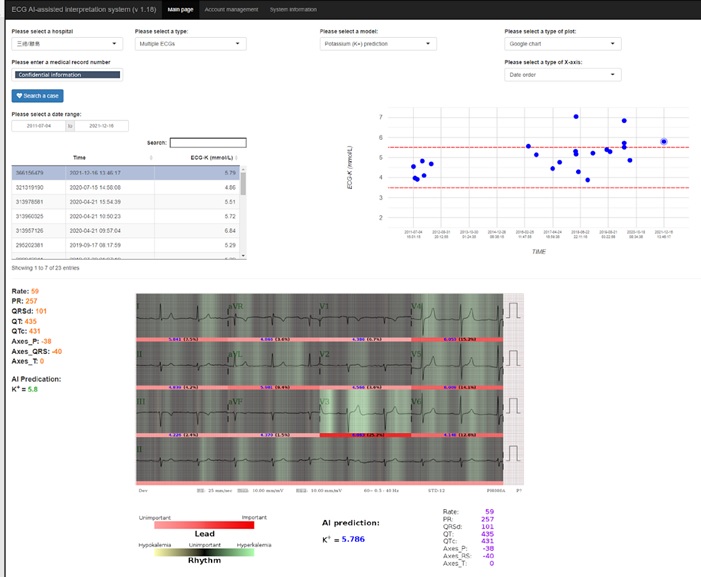The image size is (701, 577).
Task: Click the table scrollbar down arrow
Action: (x=243, y=256)
